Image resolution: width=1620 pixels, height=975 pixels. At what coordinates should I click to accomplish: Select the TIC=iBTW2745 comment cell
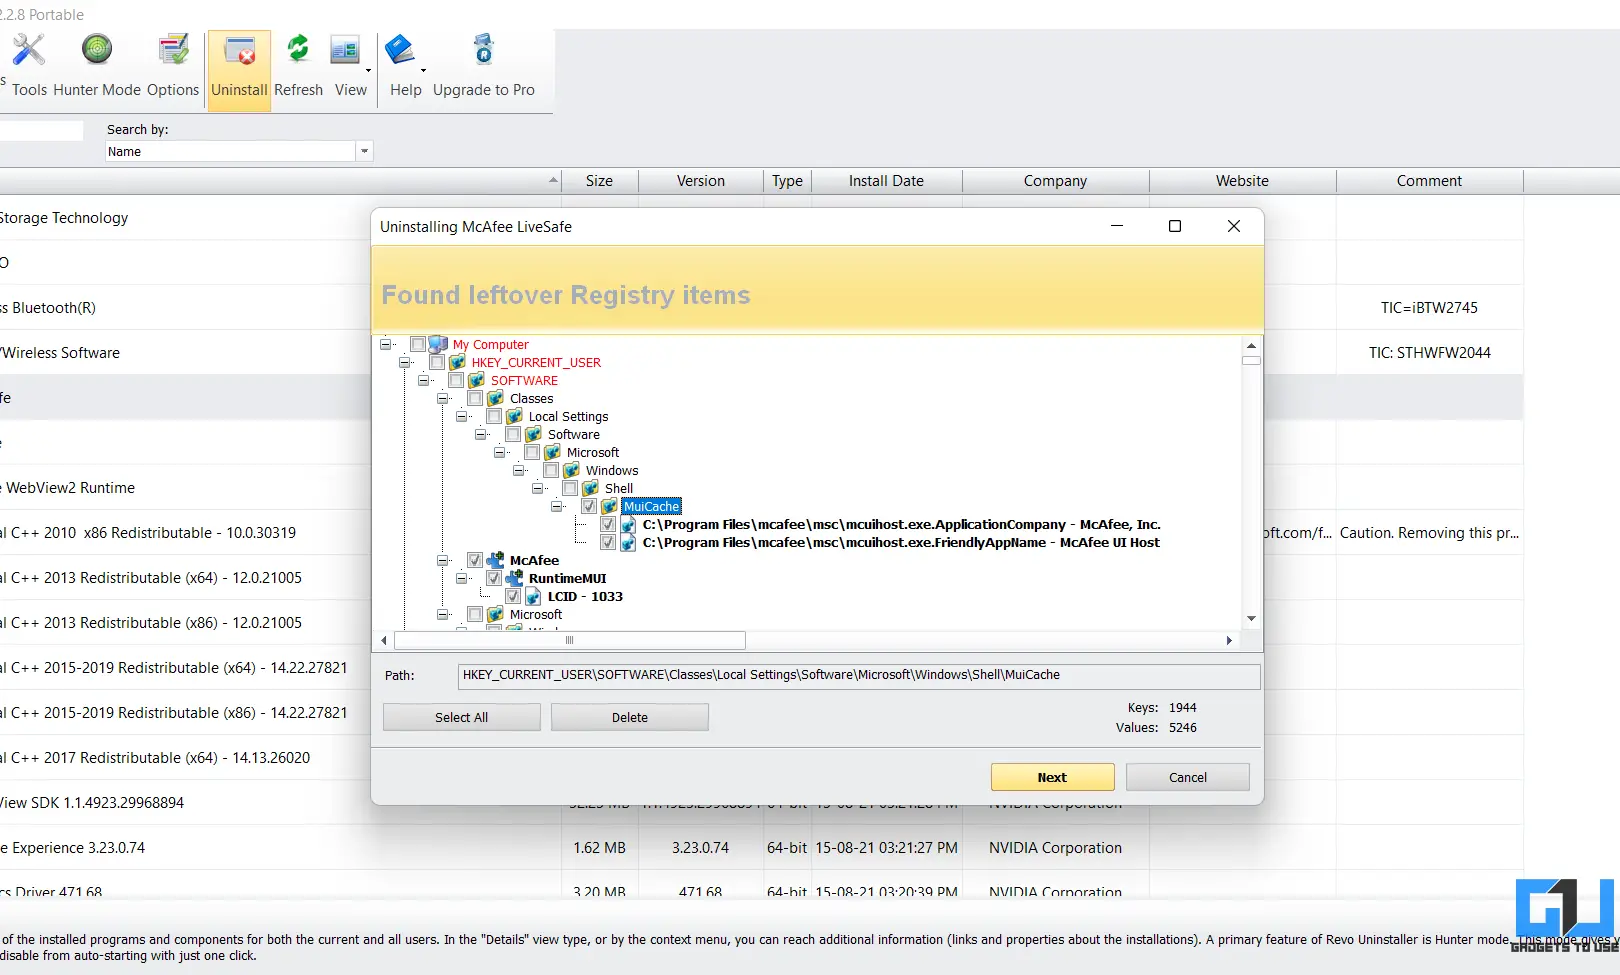point(1429,308)
